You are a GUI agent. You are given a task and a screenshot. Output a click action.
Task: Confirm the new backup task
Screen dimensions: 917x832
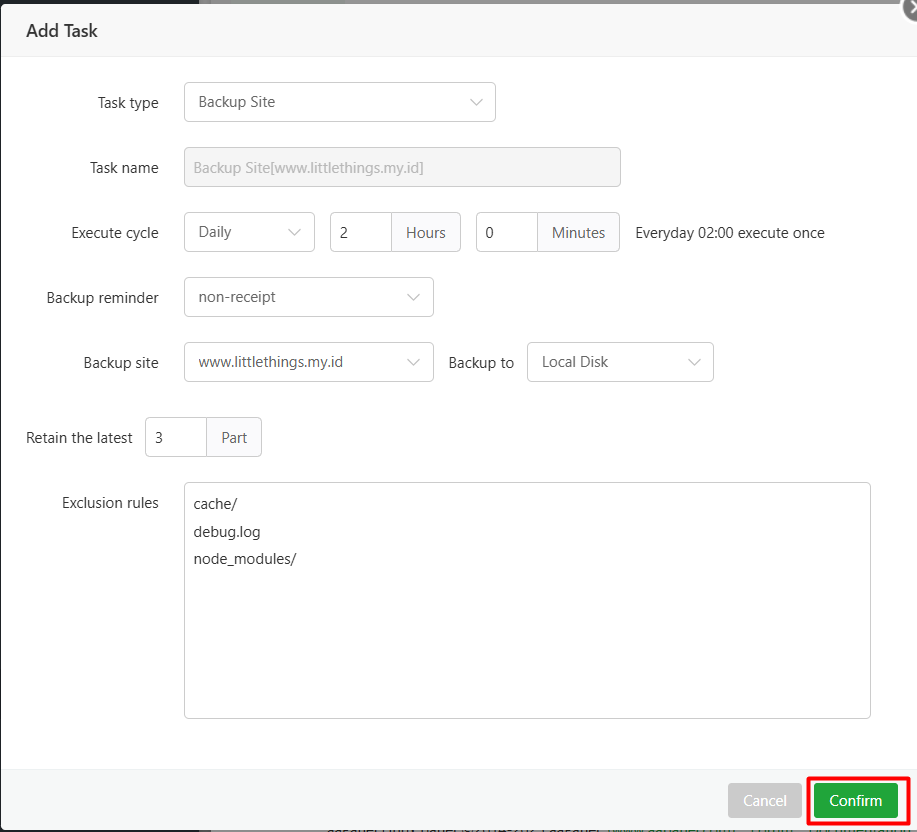click(x=856, y=800)
